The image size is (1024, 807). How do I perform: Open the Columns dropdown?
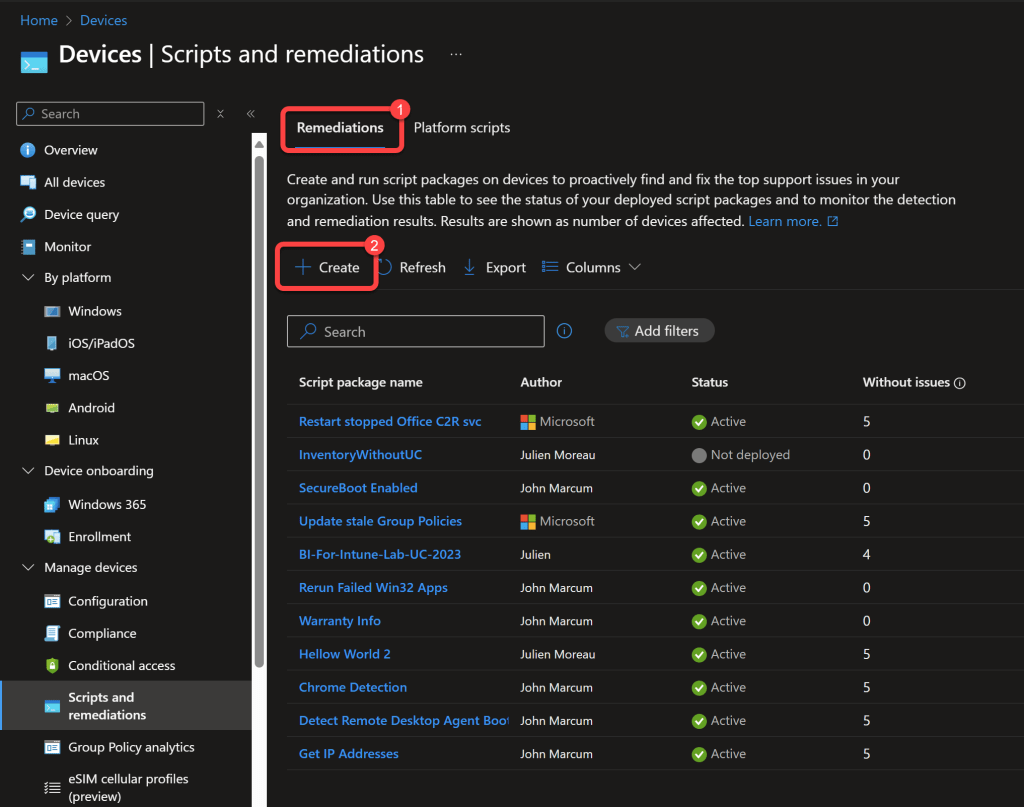tap(591, 267)
